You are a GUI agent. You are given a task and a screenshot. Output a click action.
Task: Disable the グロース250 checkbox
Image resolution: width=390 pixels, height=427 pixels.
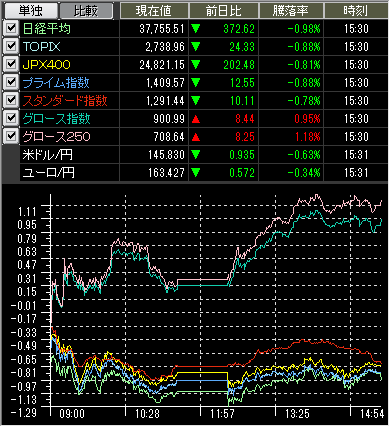(x=11, y=136)
